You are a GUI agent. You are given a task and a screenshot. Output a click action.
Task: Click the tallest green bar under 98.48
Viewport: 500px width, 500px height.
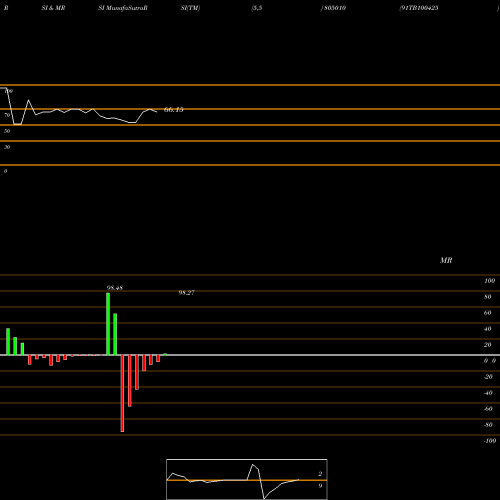click(108, 324)
